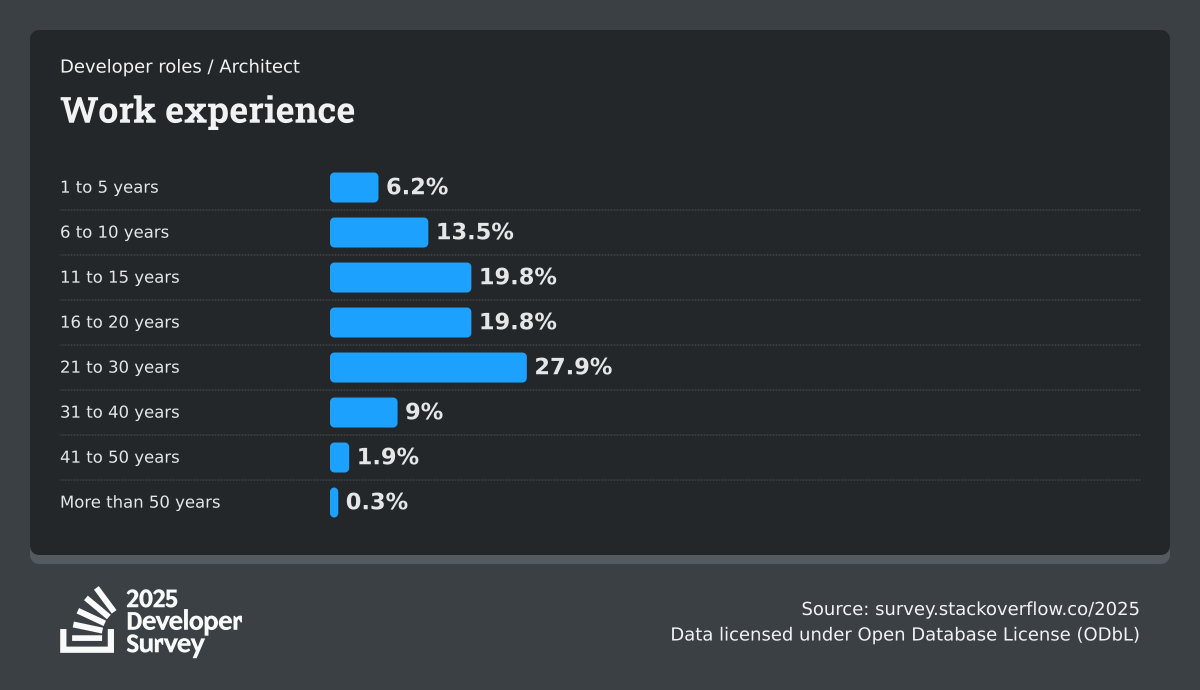Click the Work experience heading
Image resolution: width=1200 pixels, height=690 pixels.
pos(207,110)
